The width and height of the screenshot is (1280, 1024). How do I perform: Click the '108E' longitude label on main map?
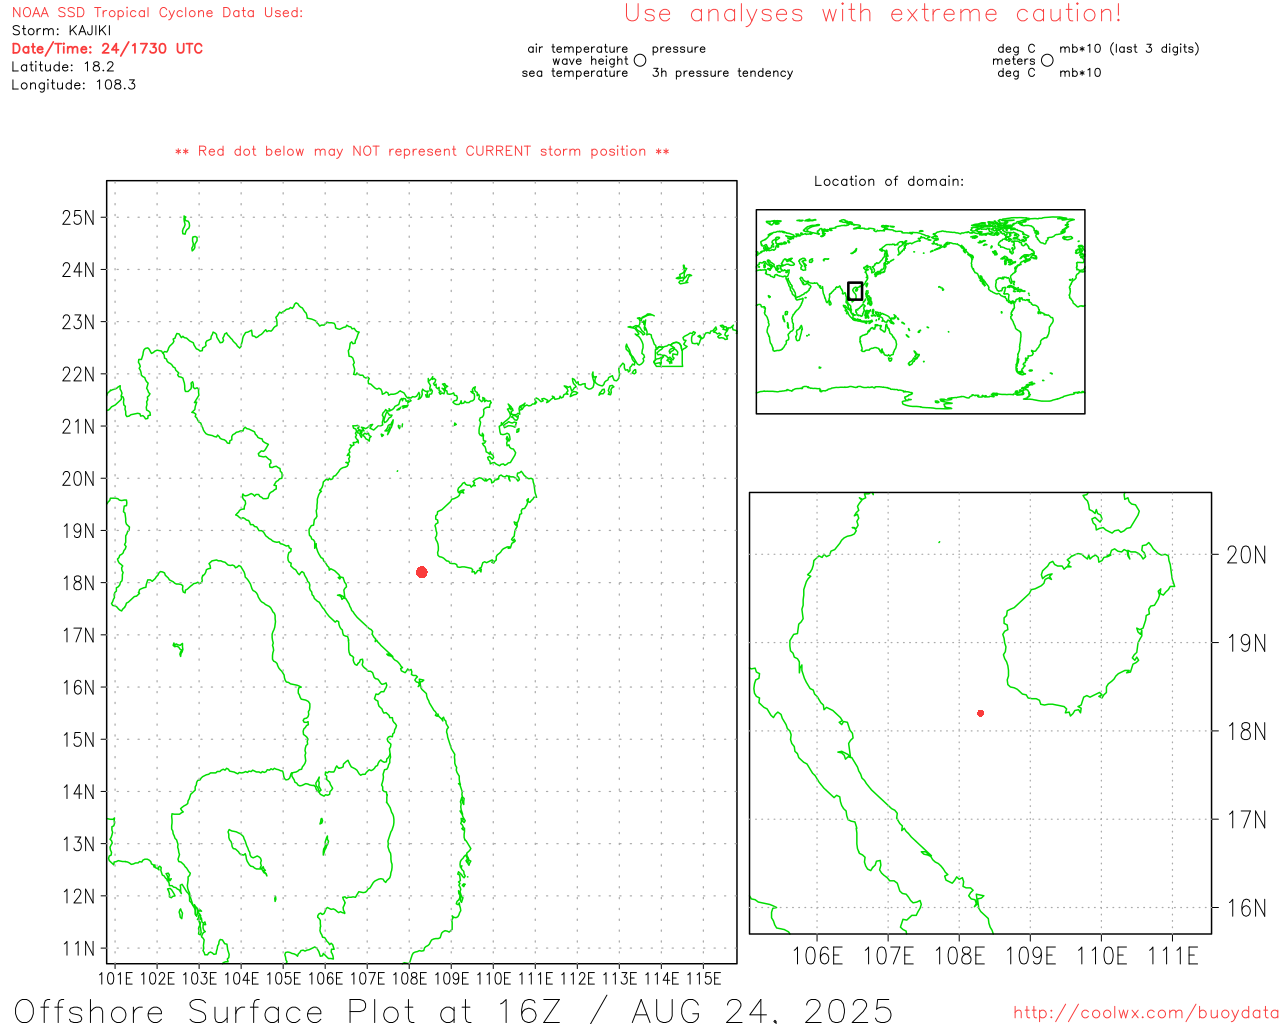409,978
